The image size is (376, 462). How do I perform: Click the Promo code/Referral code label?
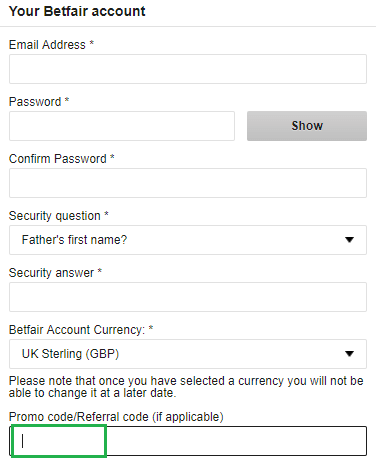coord(116,417)
